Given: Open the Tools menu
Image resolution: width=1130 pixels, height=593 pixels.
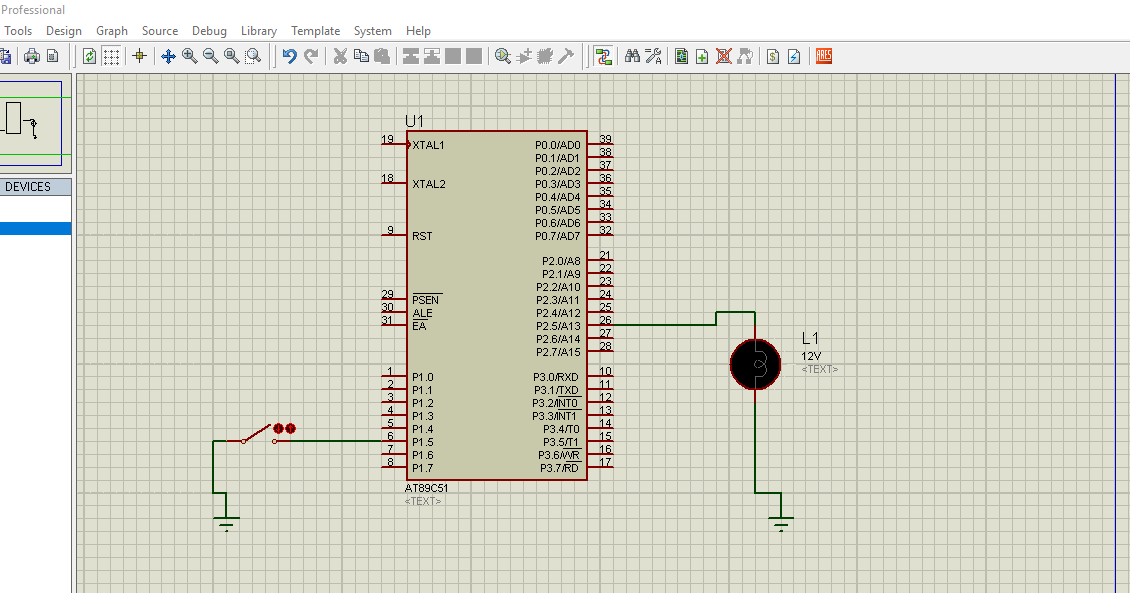Looking at the screenshot, I should pos(18,30).
